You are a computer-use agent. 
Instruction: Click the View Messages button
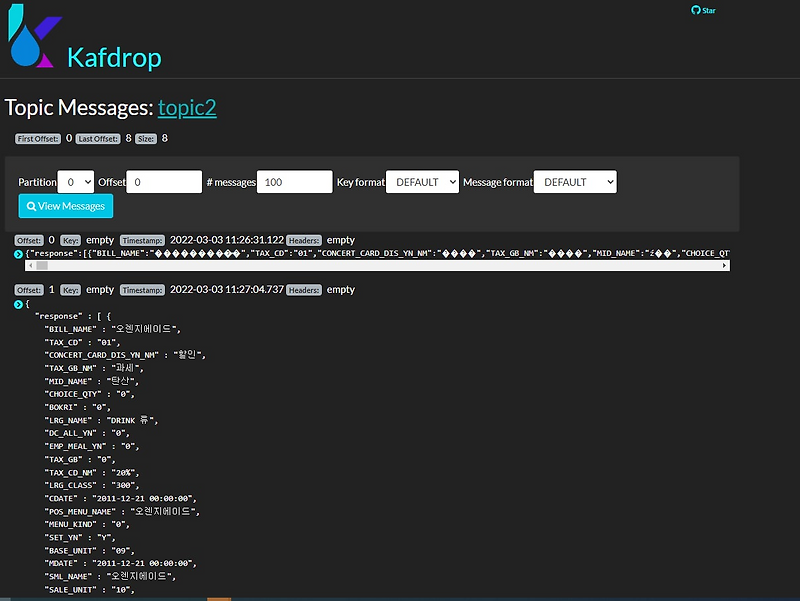click(65, 206)
